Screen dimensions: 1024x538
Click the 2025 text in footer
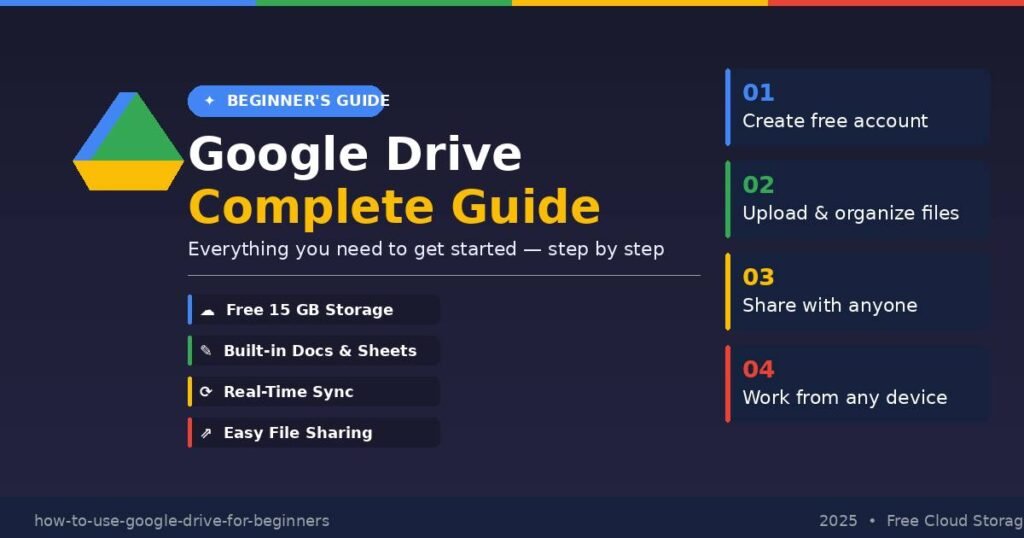[x=838, y=521]
